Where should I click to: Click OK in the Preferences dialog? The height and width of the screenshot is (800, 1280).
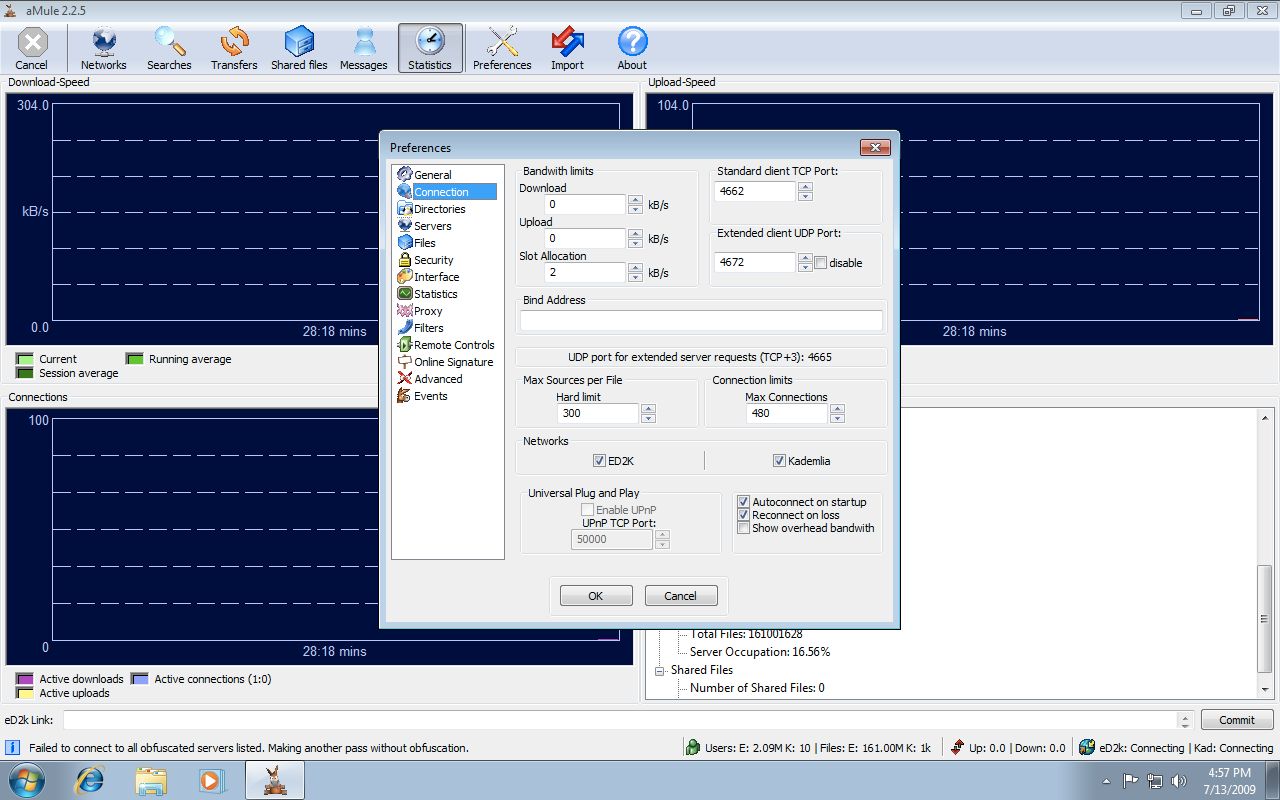(596, 596)
